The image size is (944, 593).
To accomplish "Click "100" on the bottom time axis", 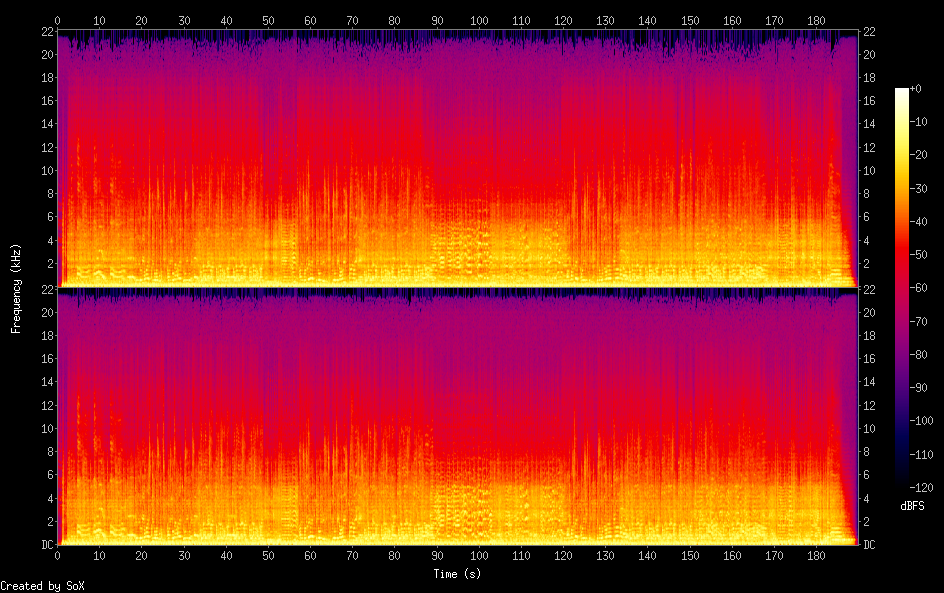I will pos(479,556).
